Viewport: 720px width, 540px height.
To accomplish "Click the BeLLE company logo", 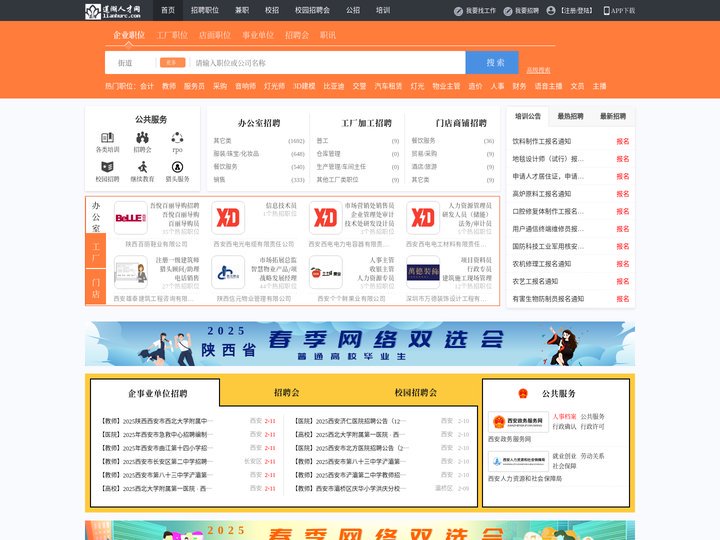I will tap(131, 218).
